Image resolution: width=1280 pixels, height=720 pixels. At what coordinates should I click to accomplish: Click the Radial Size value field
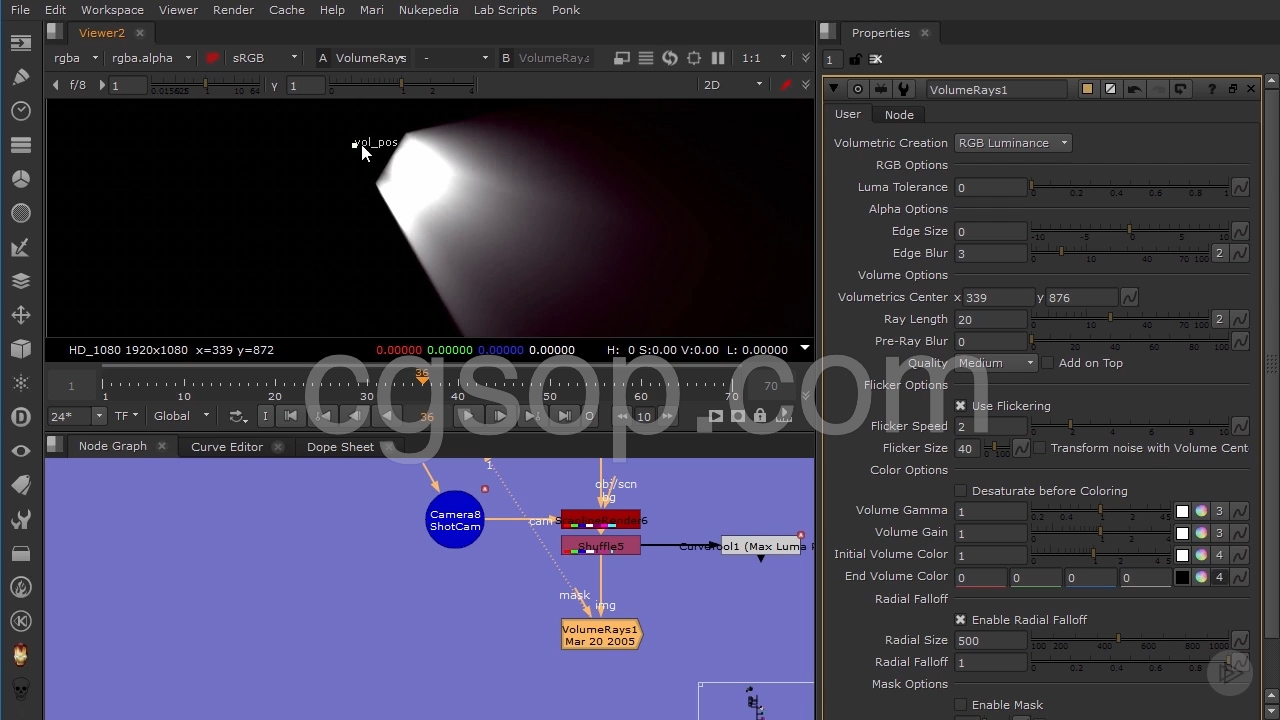click(x=991, y=641)
